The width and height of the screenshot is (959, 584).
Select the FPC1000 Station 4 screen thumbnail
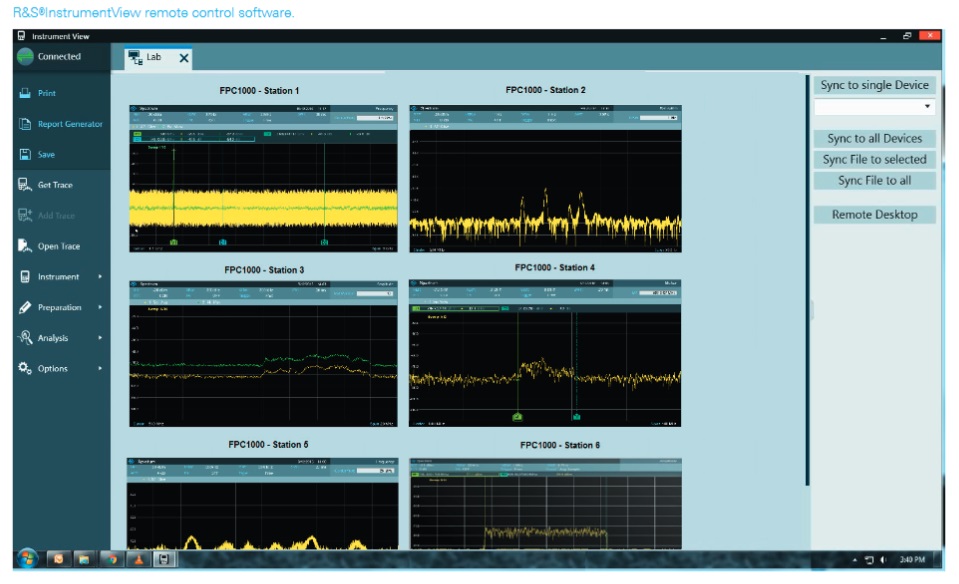tap(545, 353)
